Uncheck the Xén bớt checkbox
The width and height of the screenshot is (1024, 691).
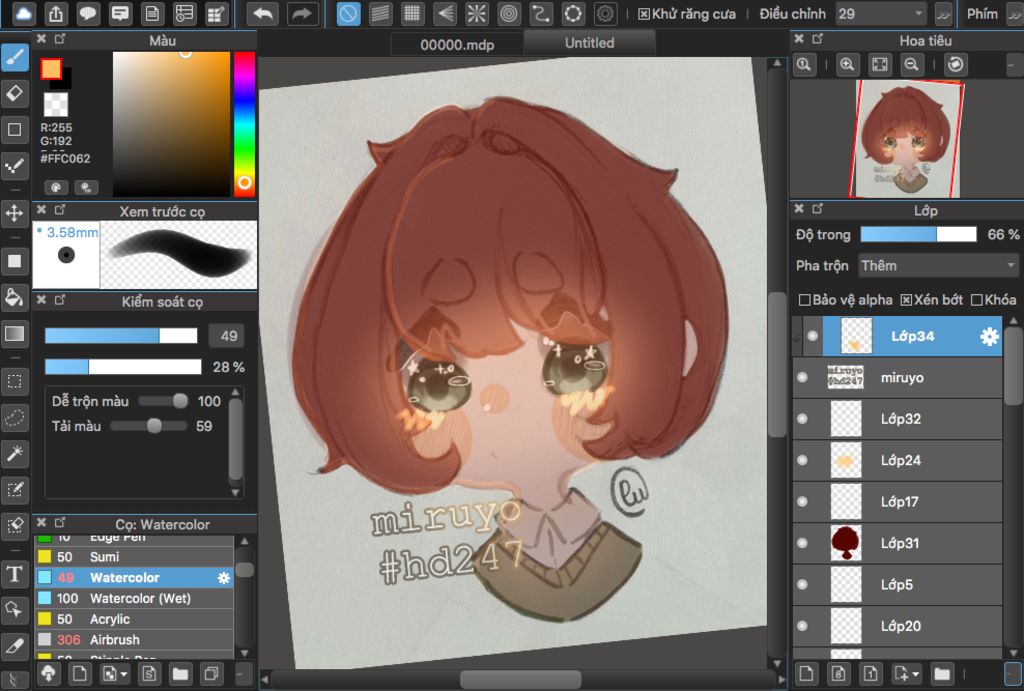906,300
